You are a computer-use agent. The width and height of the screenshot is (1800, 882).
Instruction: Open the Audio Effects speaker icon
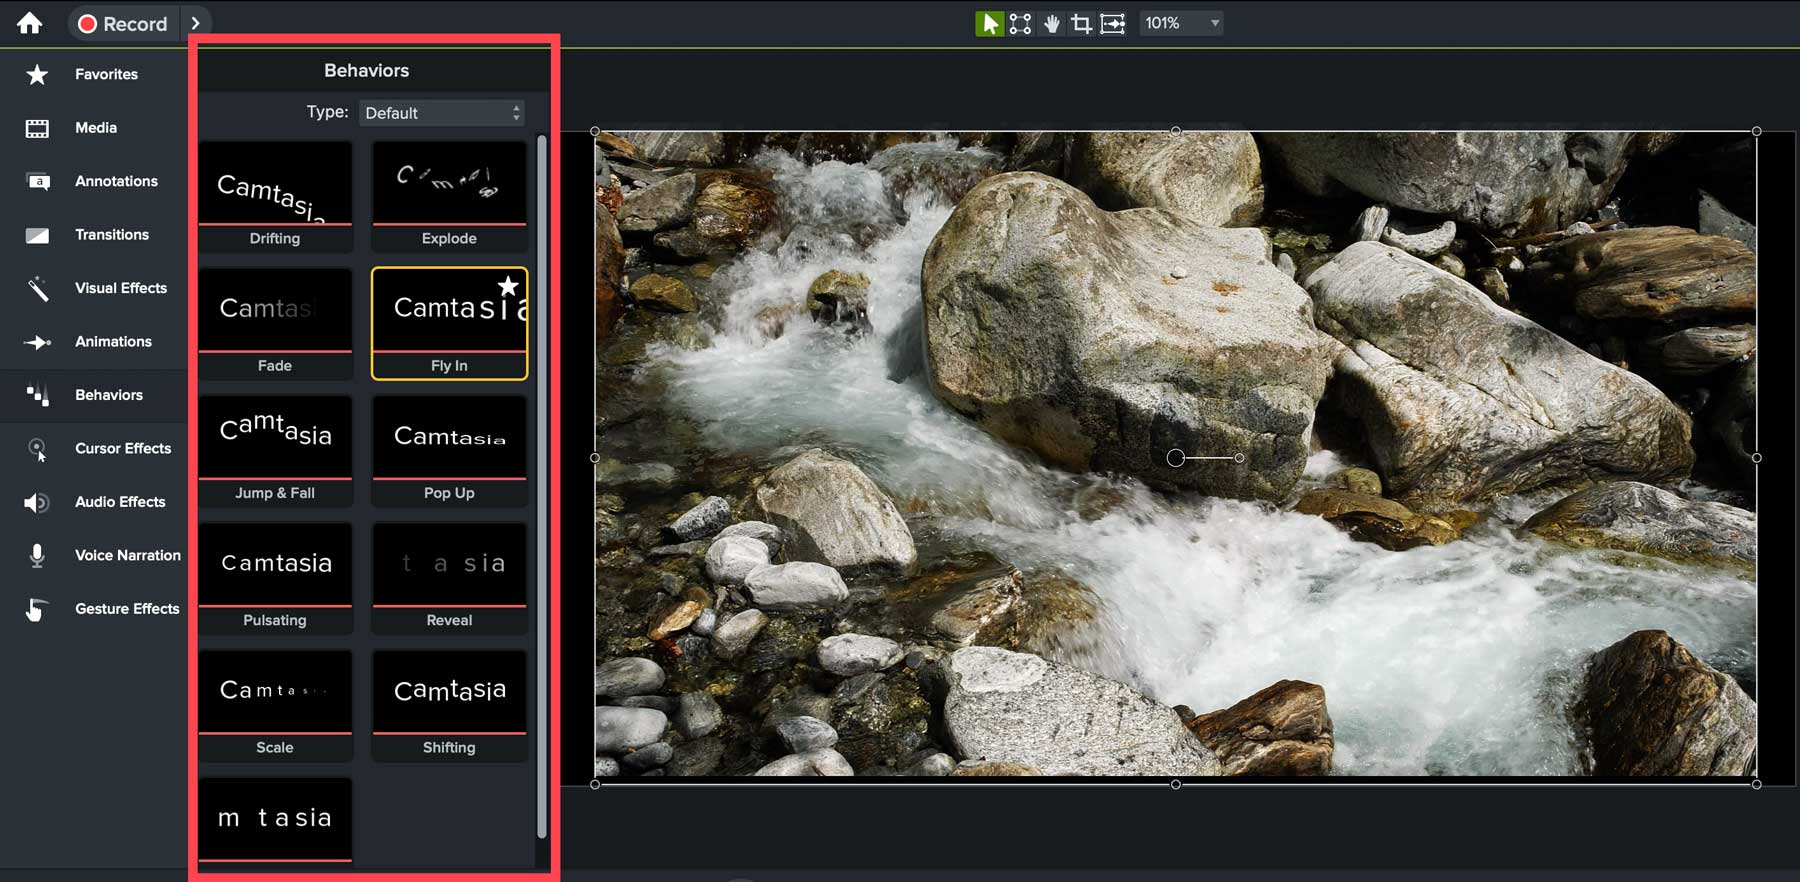point(37,502)
